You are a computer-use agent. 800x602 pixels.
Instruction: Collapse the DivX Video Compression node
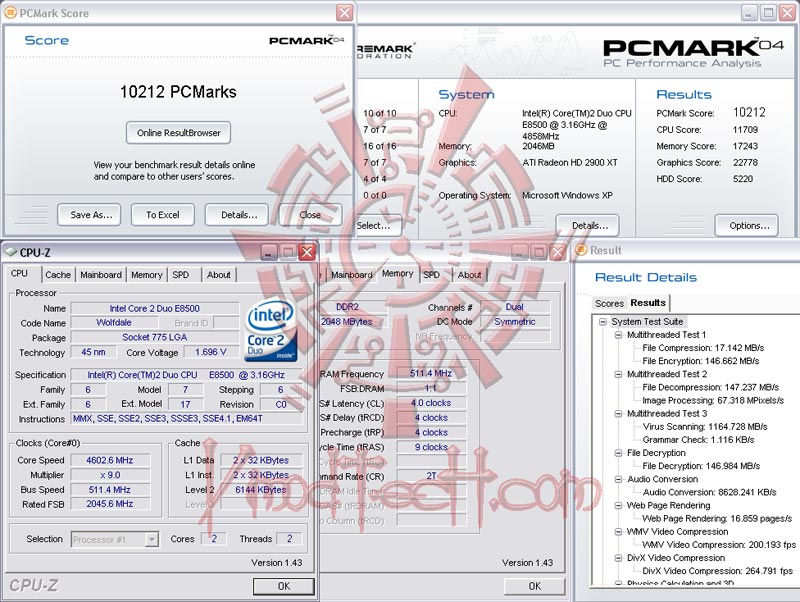click(x=618, y=558)
